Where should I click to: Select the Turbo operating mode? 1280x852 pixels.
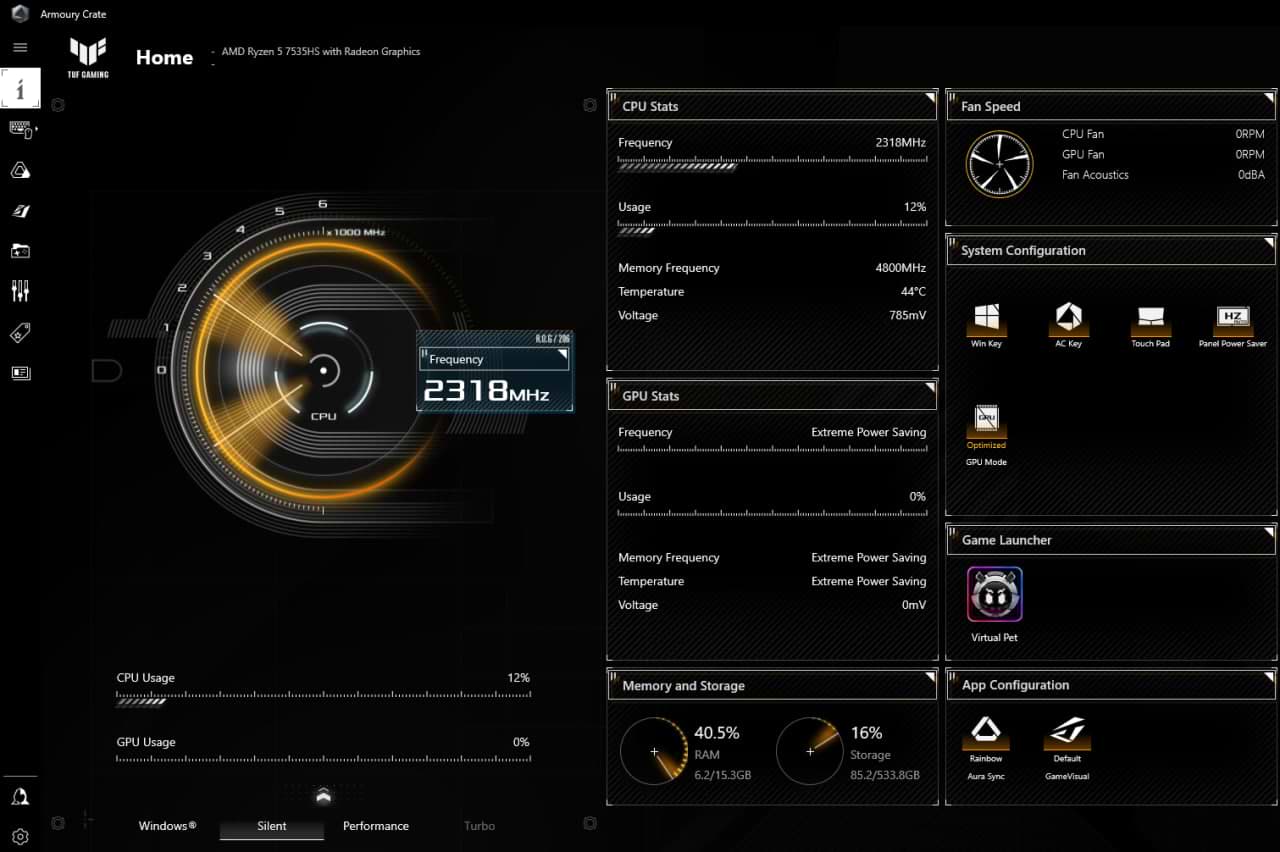click(x=479, y=826)
